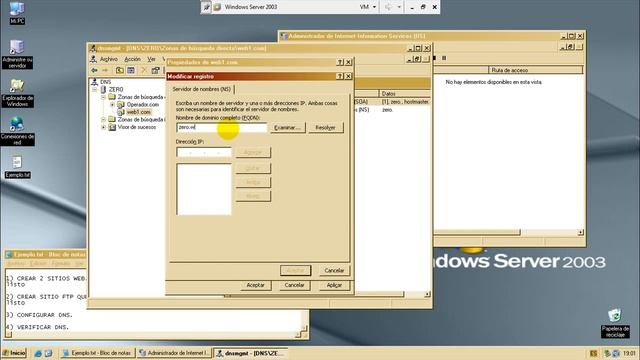Click the help question mark in Propiedades de web1.com
The height and width of the screenshot is (360, 640).
click(x=340, y=62)
